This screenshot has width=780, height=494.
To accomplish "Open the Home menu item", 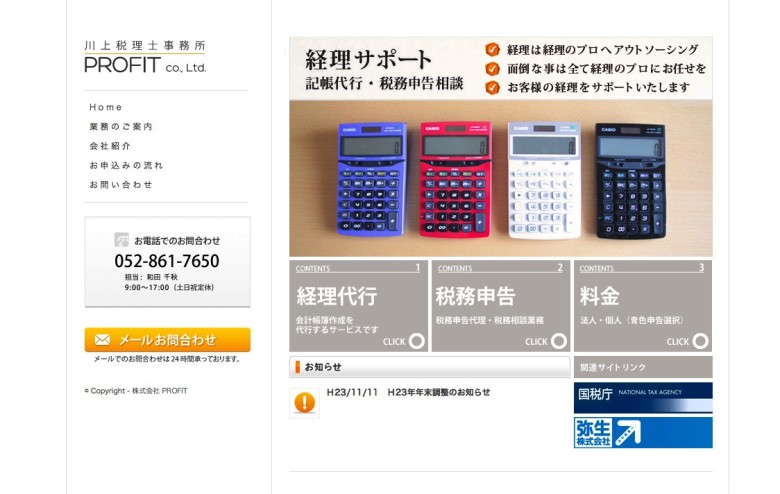I will coord(105,107).
